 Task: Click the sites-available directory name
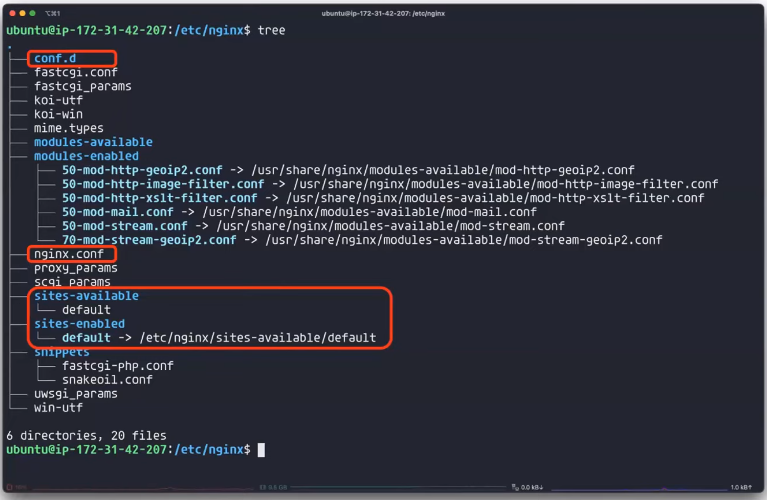click(86, 296)
